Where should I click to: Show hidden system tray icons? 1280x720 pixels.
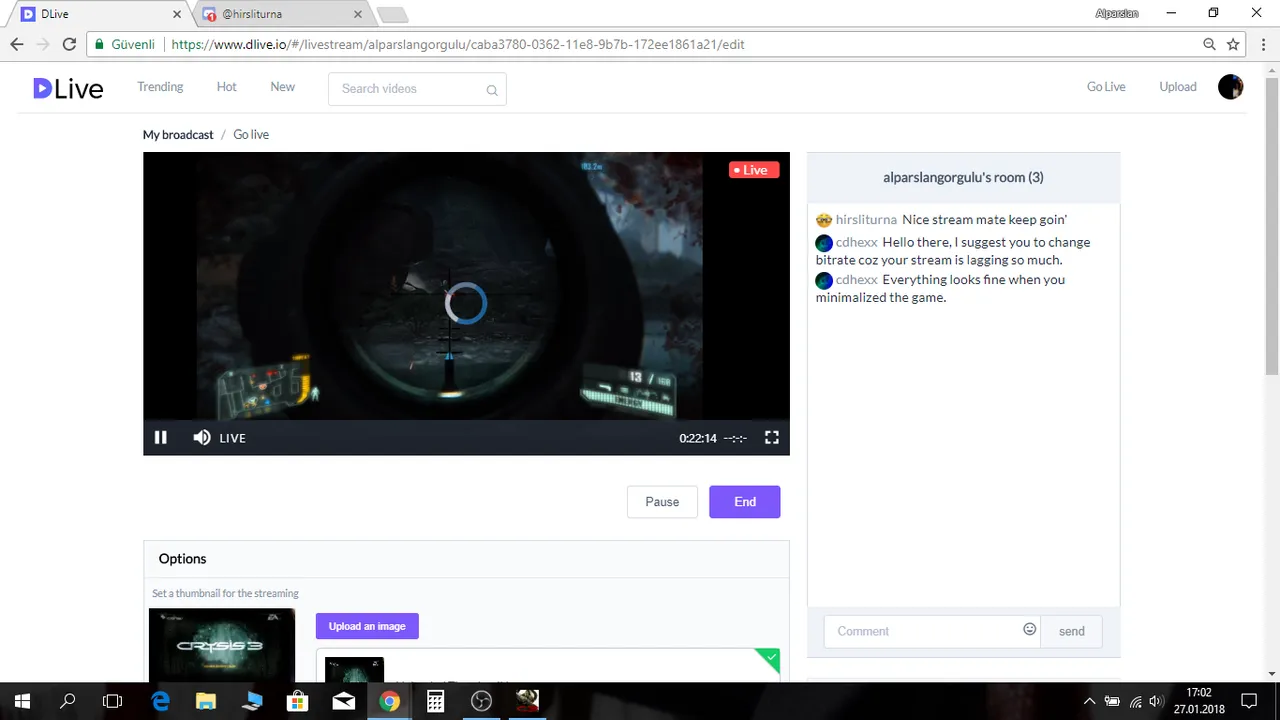tap(1090, 701)
